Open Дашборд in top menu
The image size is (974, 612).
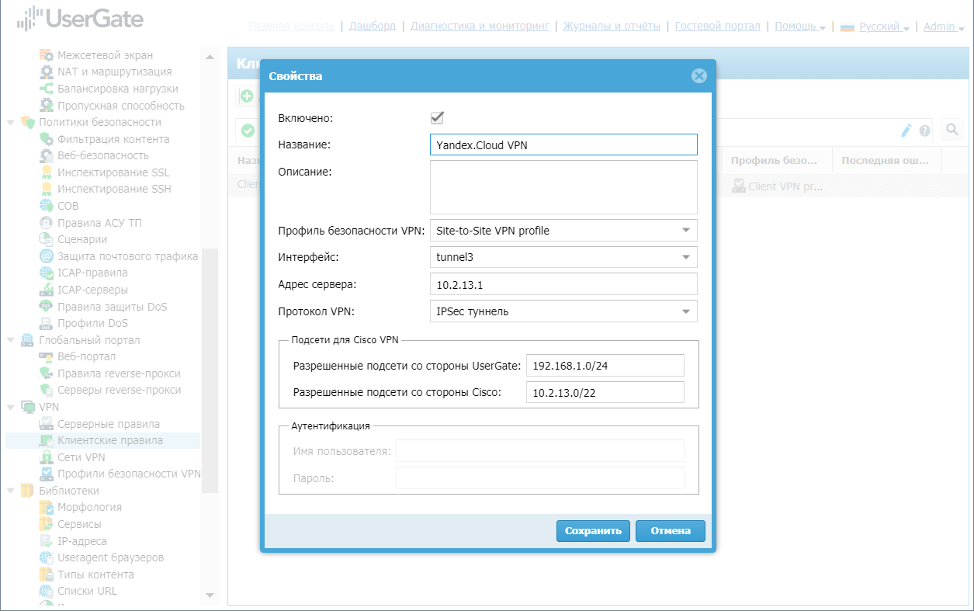point(372,26)
